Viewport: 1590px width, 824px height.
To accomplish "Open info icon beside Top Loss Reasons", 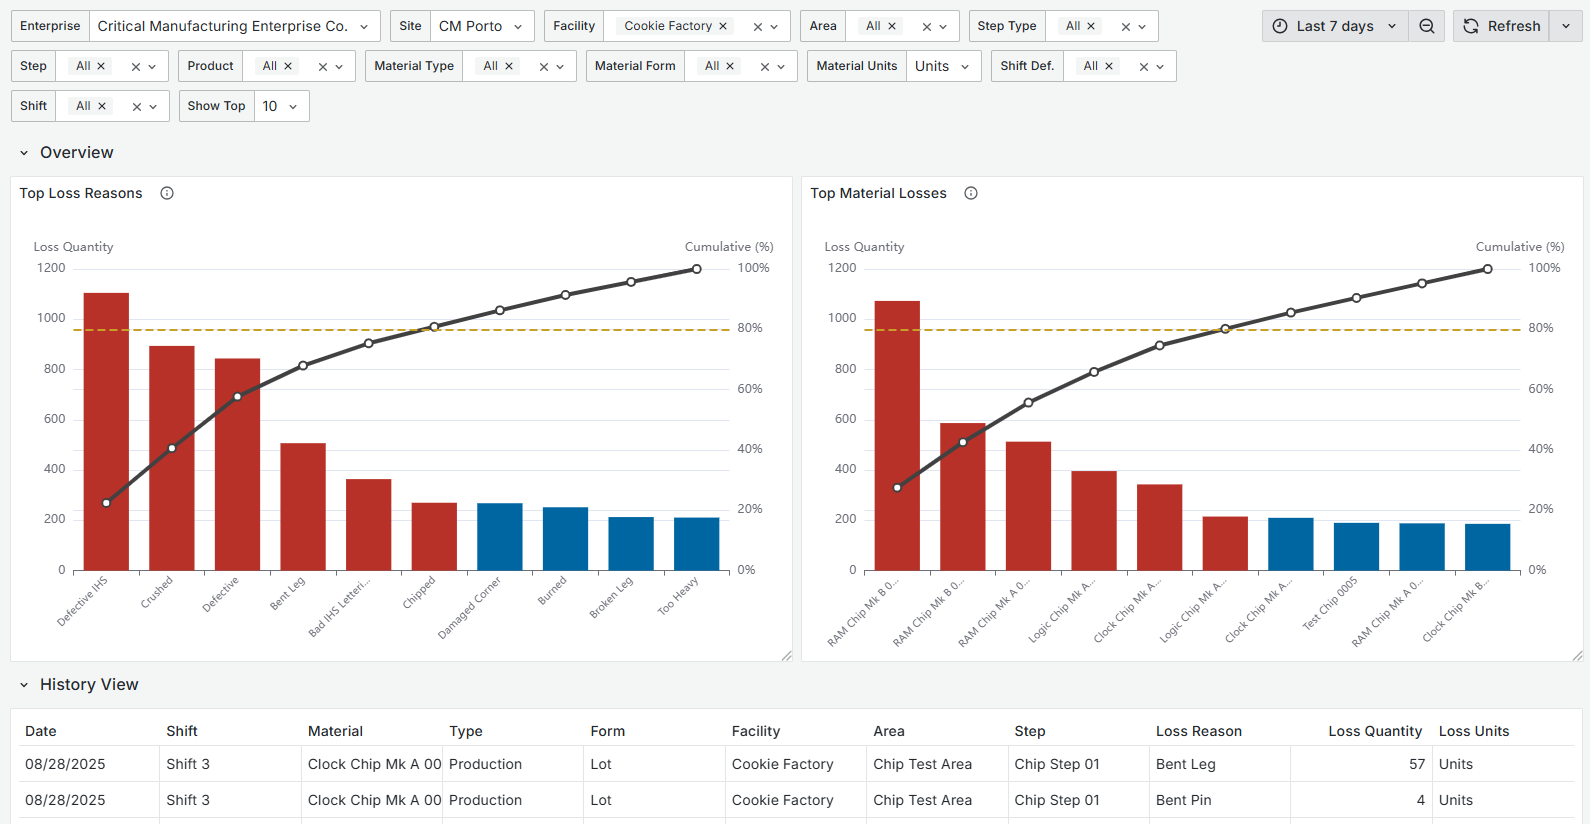I will coord(167,193).
